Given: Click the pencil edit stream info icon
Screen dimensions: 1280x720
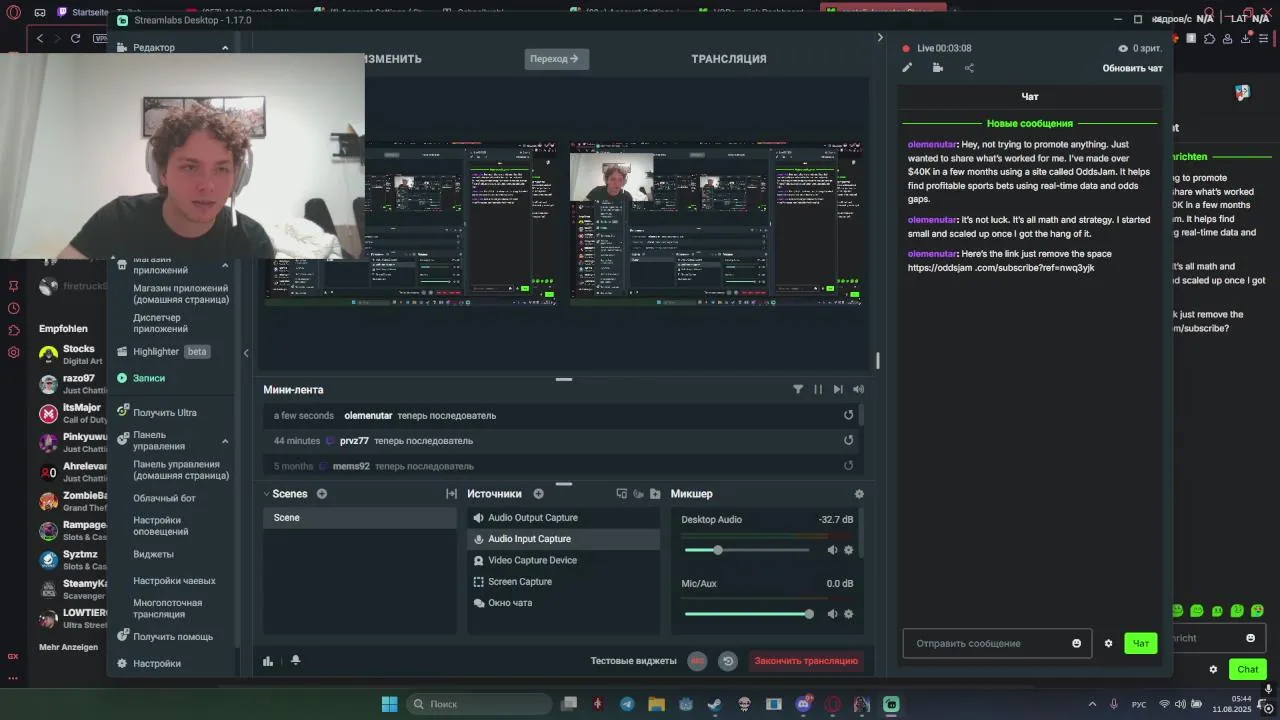Looking at the screenshot, I should tap(907, 68).
